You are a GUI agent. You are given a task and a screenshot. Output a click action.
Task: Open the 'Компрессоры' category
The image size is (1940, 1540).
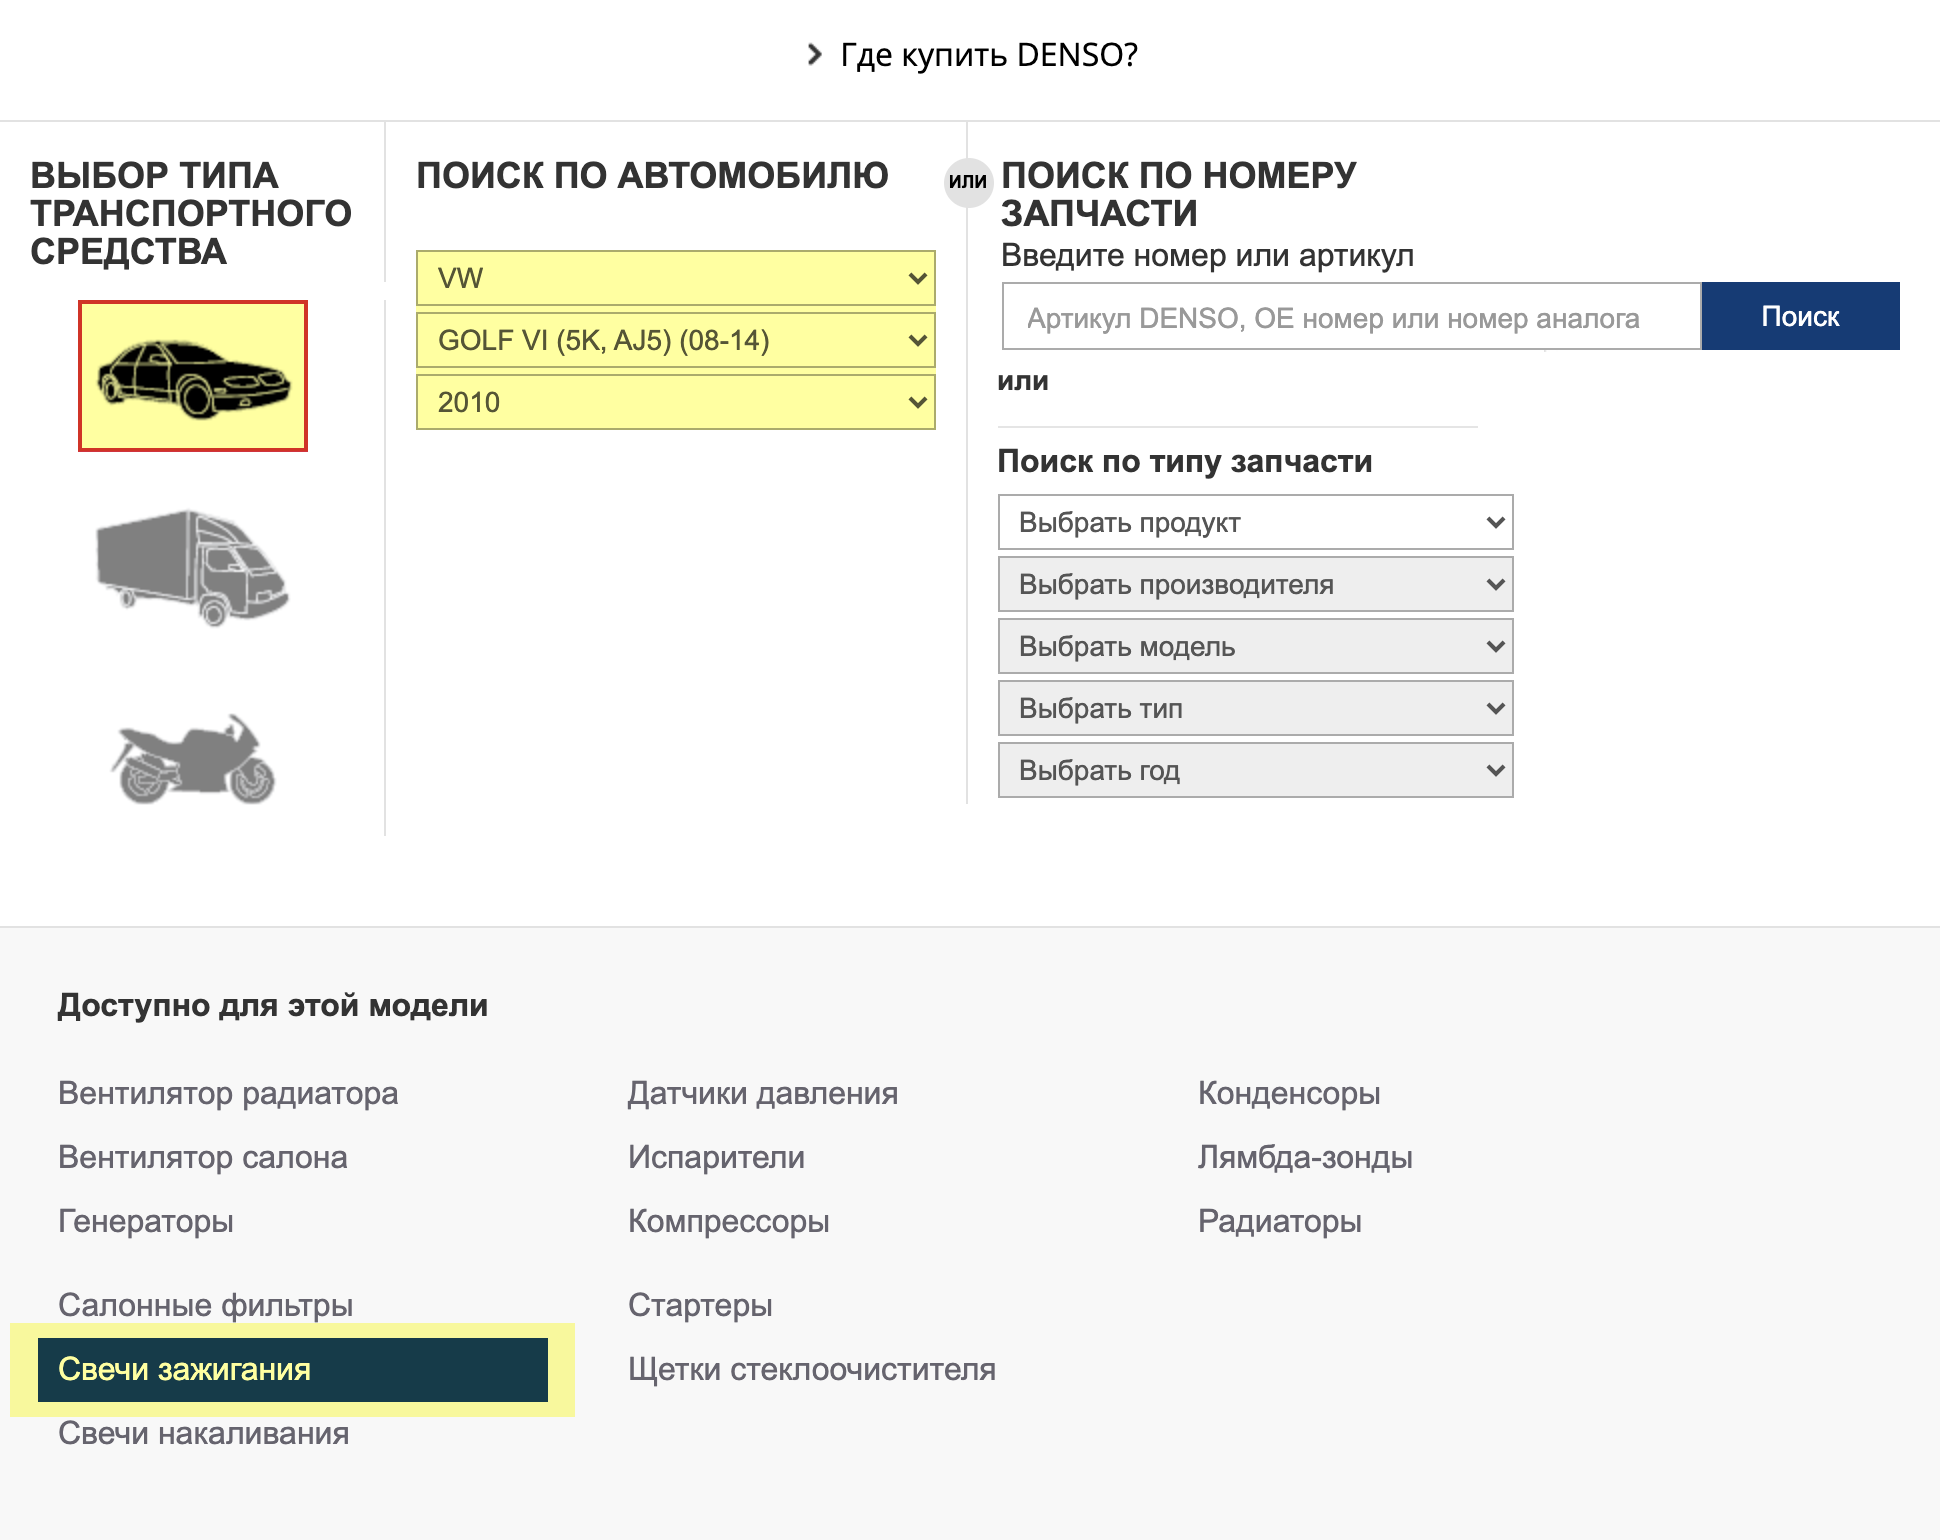tap(729, 1221)
